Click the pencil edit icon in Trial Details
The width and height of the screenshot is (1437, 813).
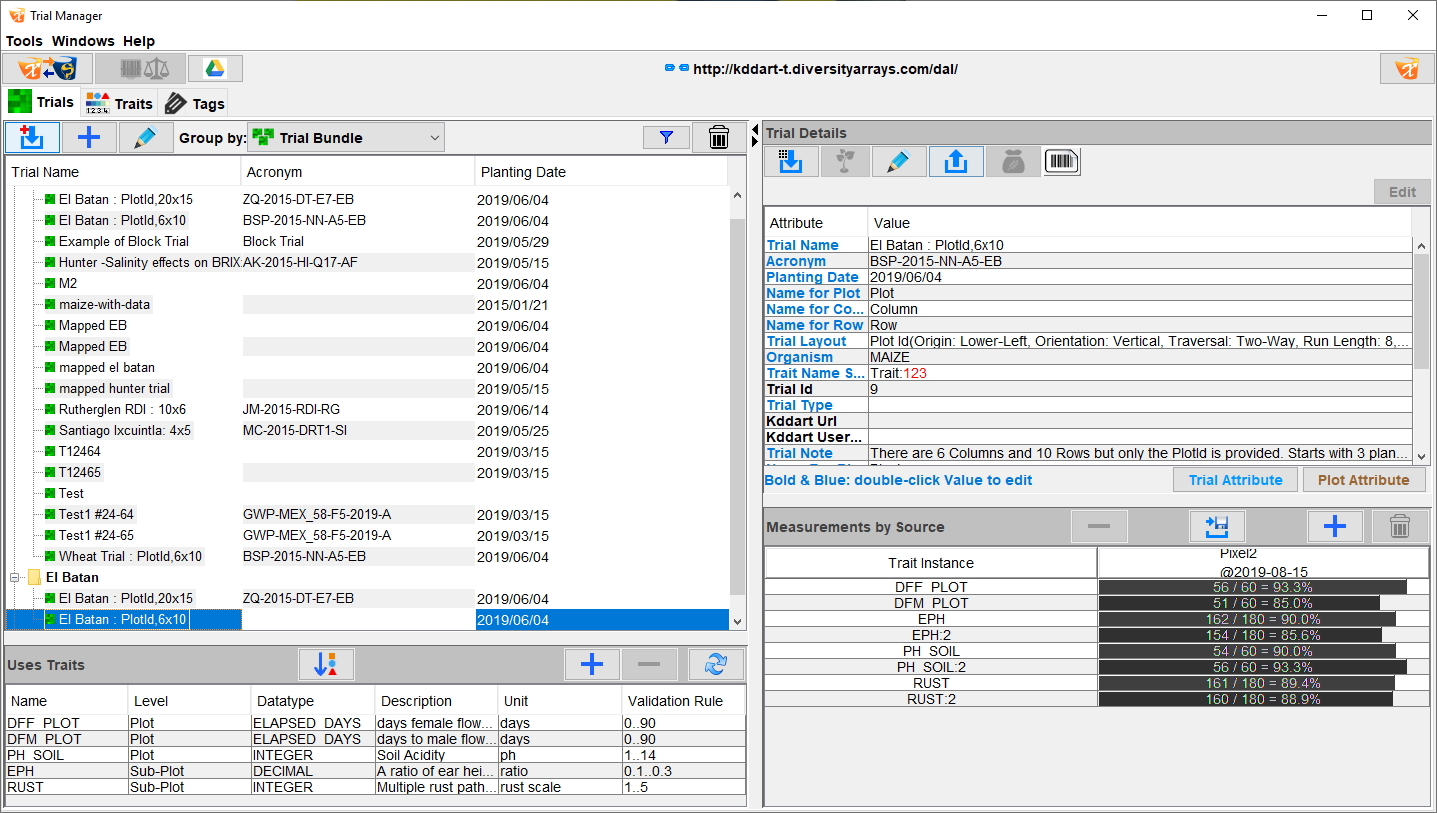(x=899, y=162)
